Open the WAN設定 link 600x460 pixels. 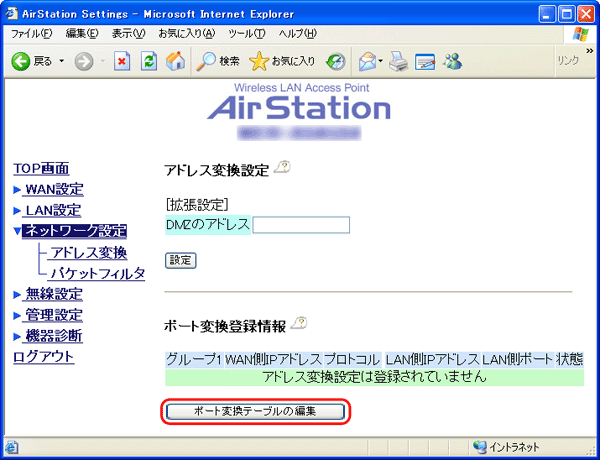click(x=54, y=189)
